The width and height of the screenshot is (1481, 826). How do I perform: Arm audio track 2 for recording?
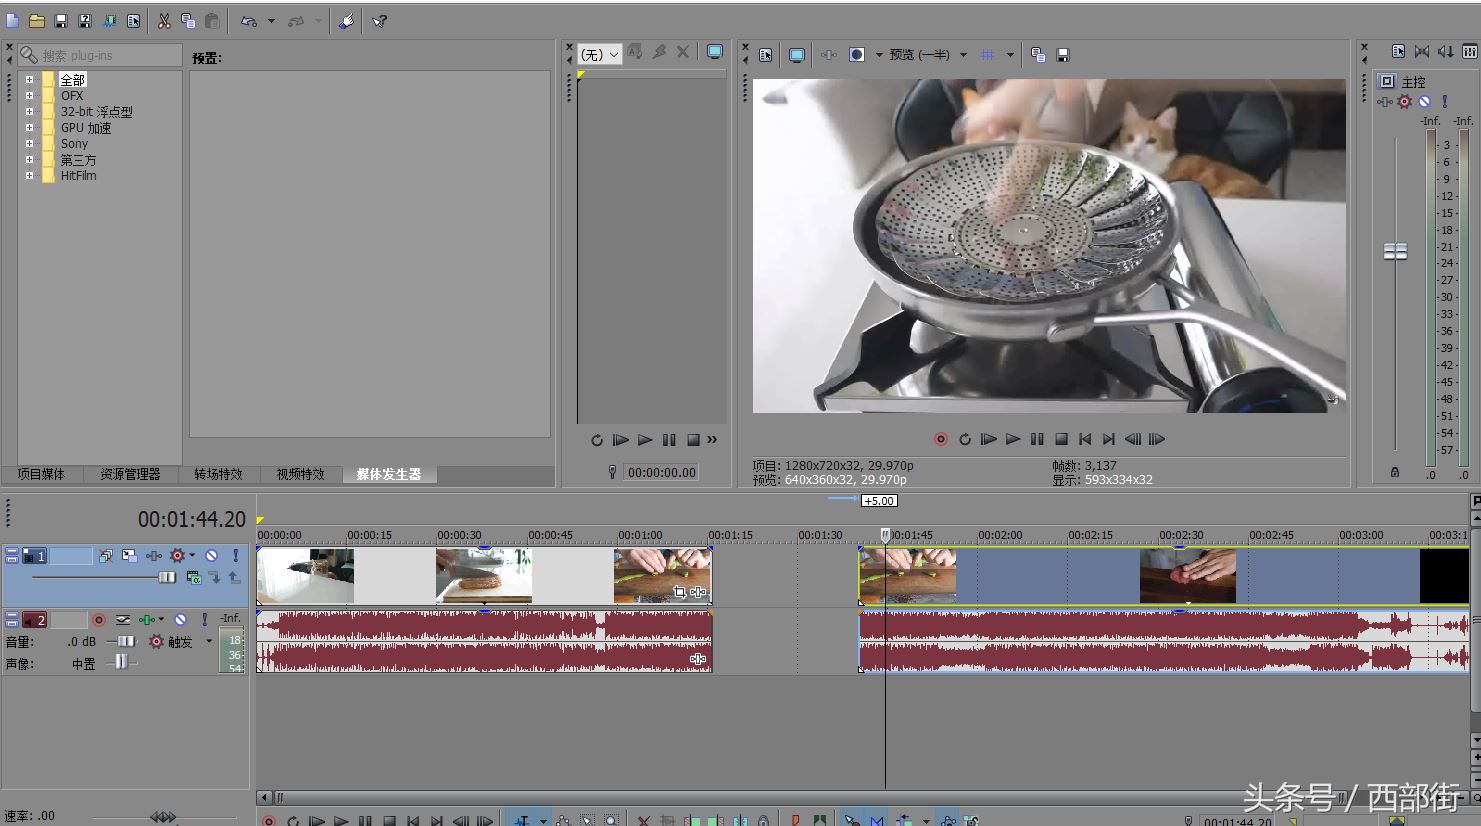(99, 620)
